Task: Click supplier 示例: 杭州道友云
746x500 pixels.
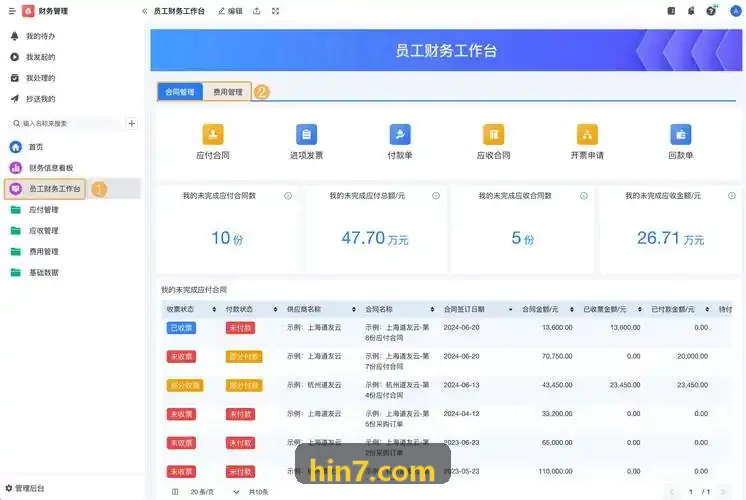Action: (314, 385)
